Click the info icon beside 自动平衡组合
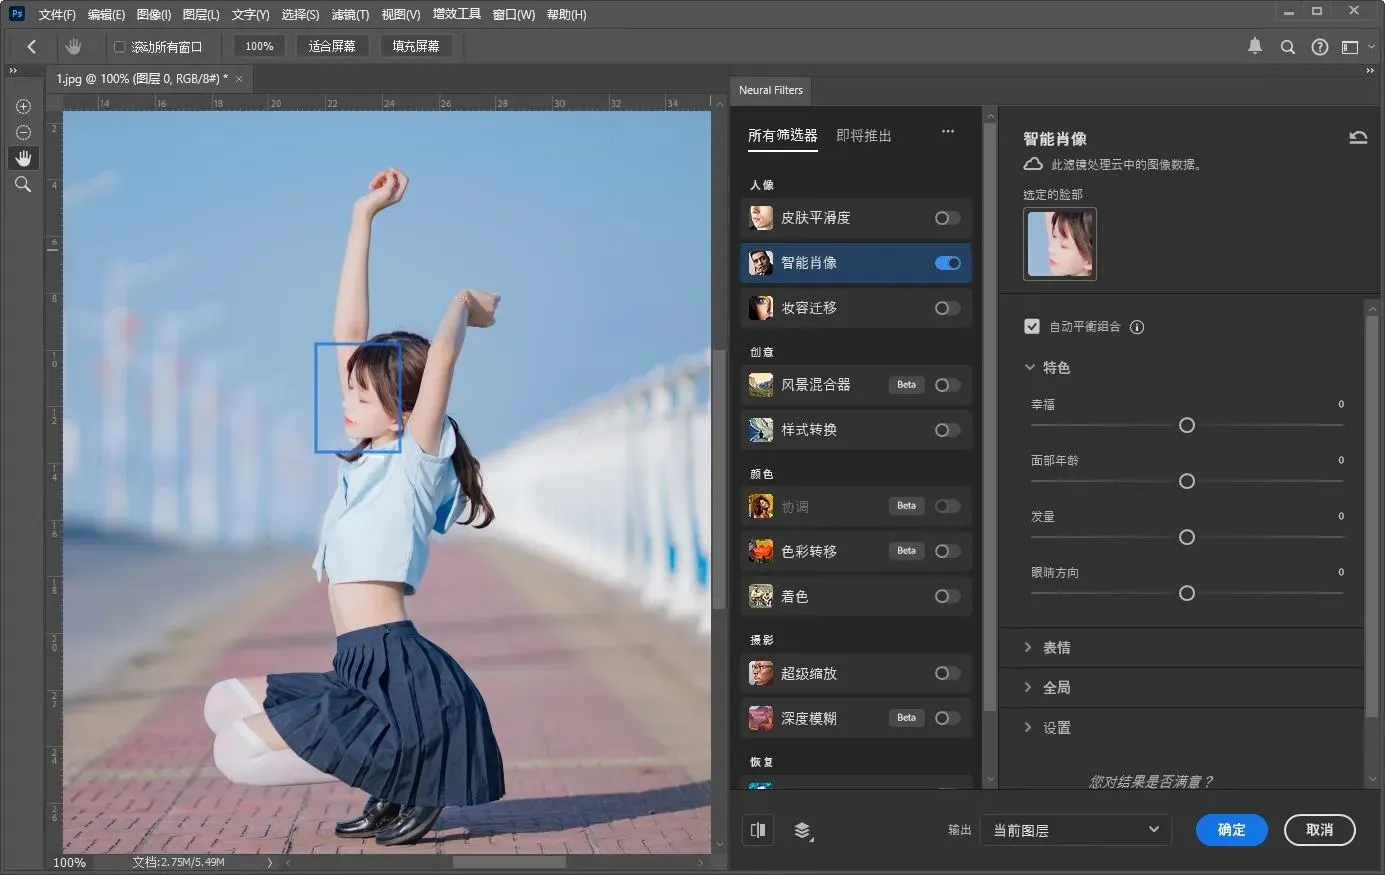This screenshot has height=875, width=1385. click(1137, 327)
